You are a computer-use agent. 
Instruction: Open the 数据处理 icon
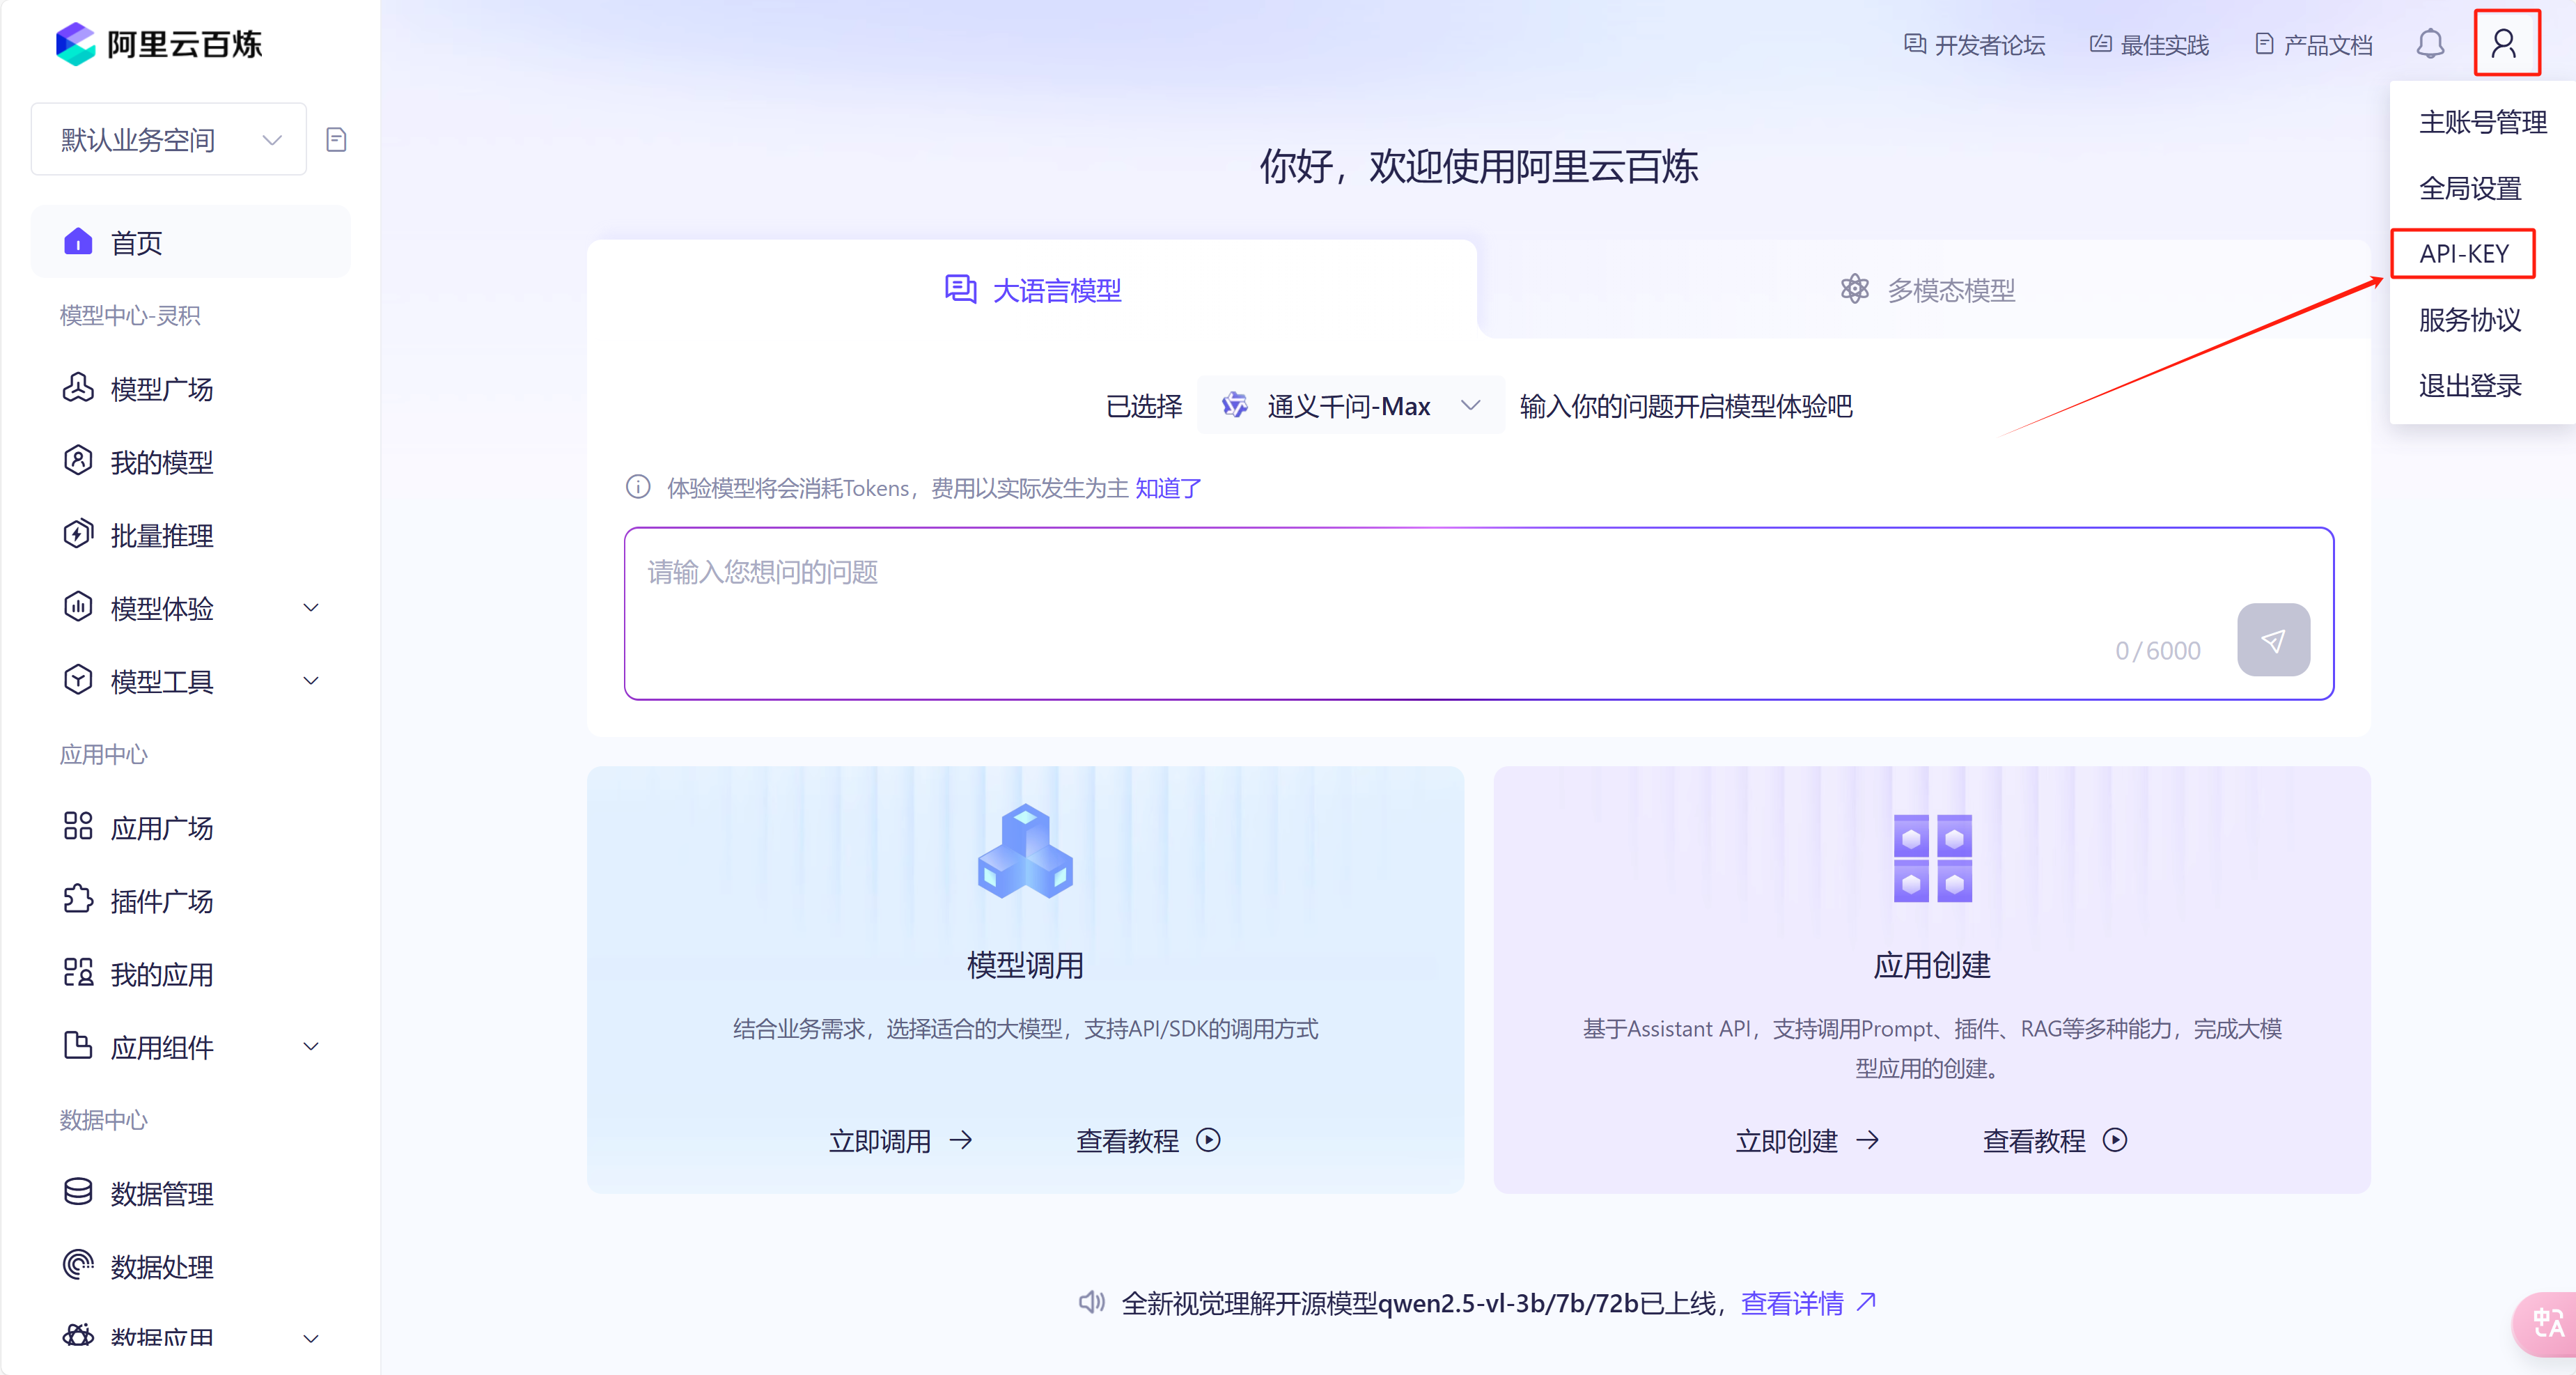click(x=78, y=1265)
